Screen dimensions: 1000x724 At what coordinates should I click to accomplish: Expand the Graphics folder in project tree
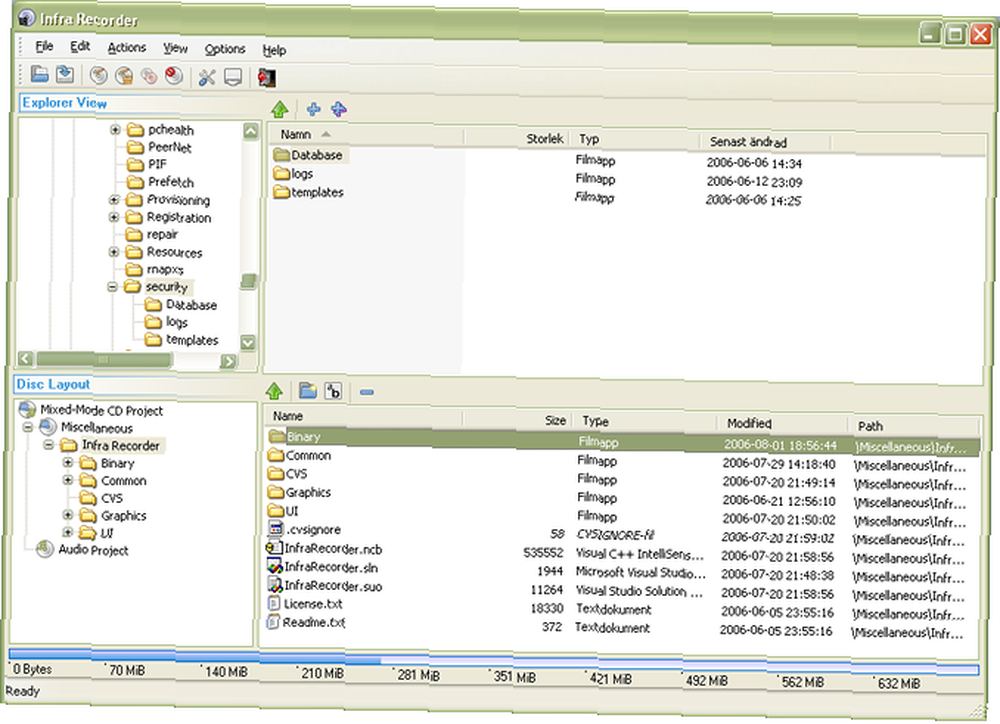tap(68, 514)
